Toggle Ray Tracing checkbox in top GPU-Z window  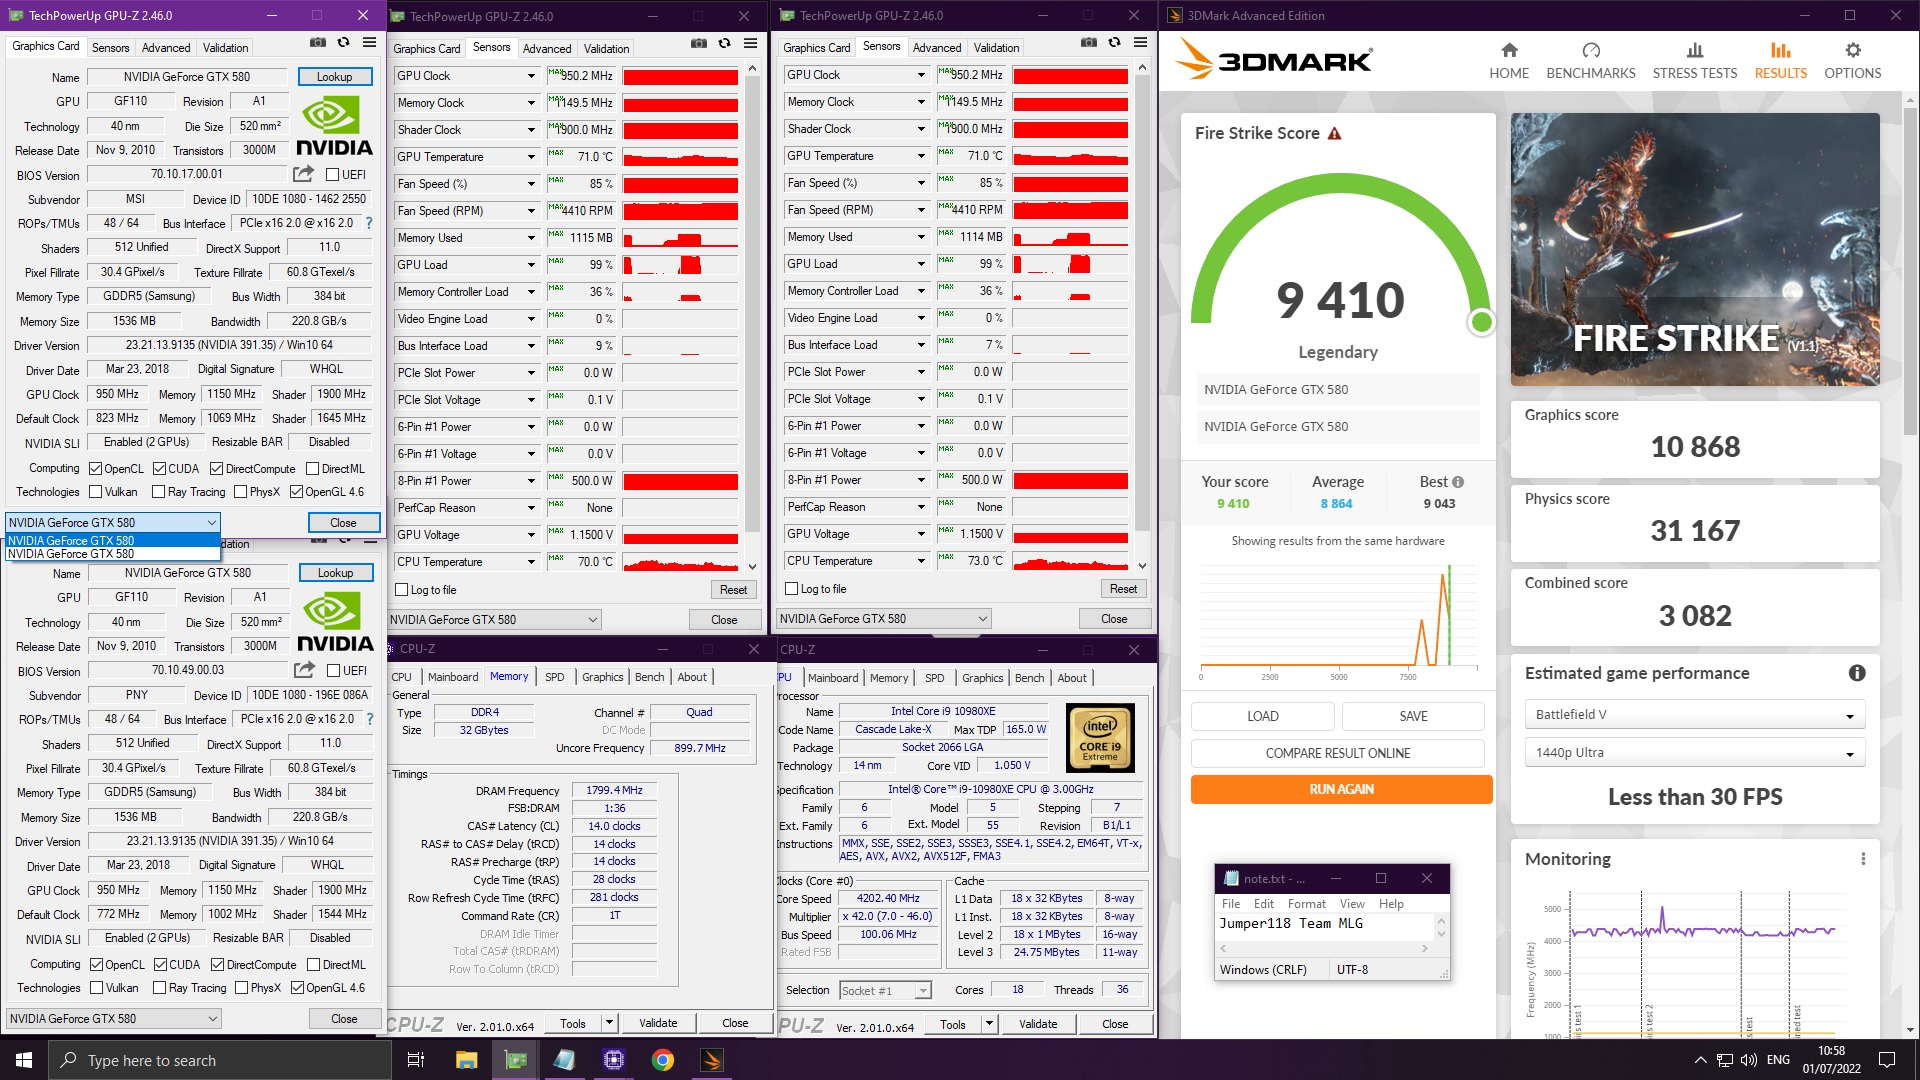click(158, 492)
